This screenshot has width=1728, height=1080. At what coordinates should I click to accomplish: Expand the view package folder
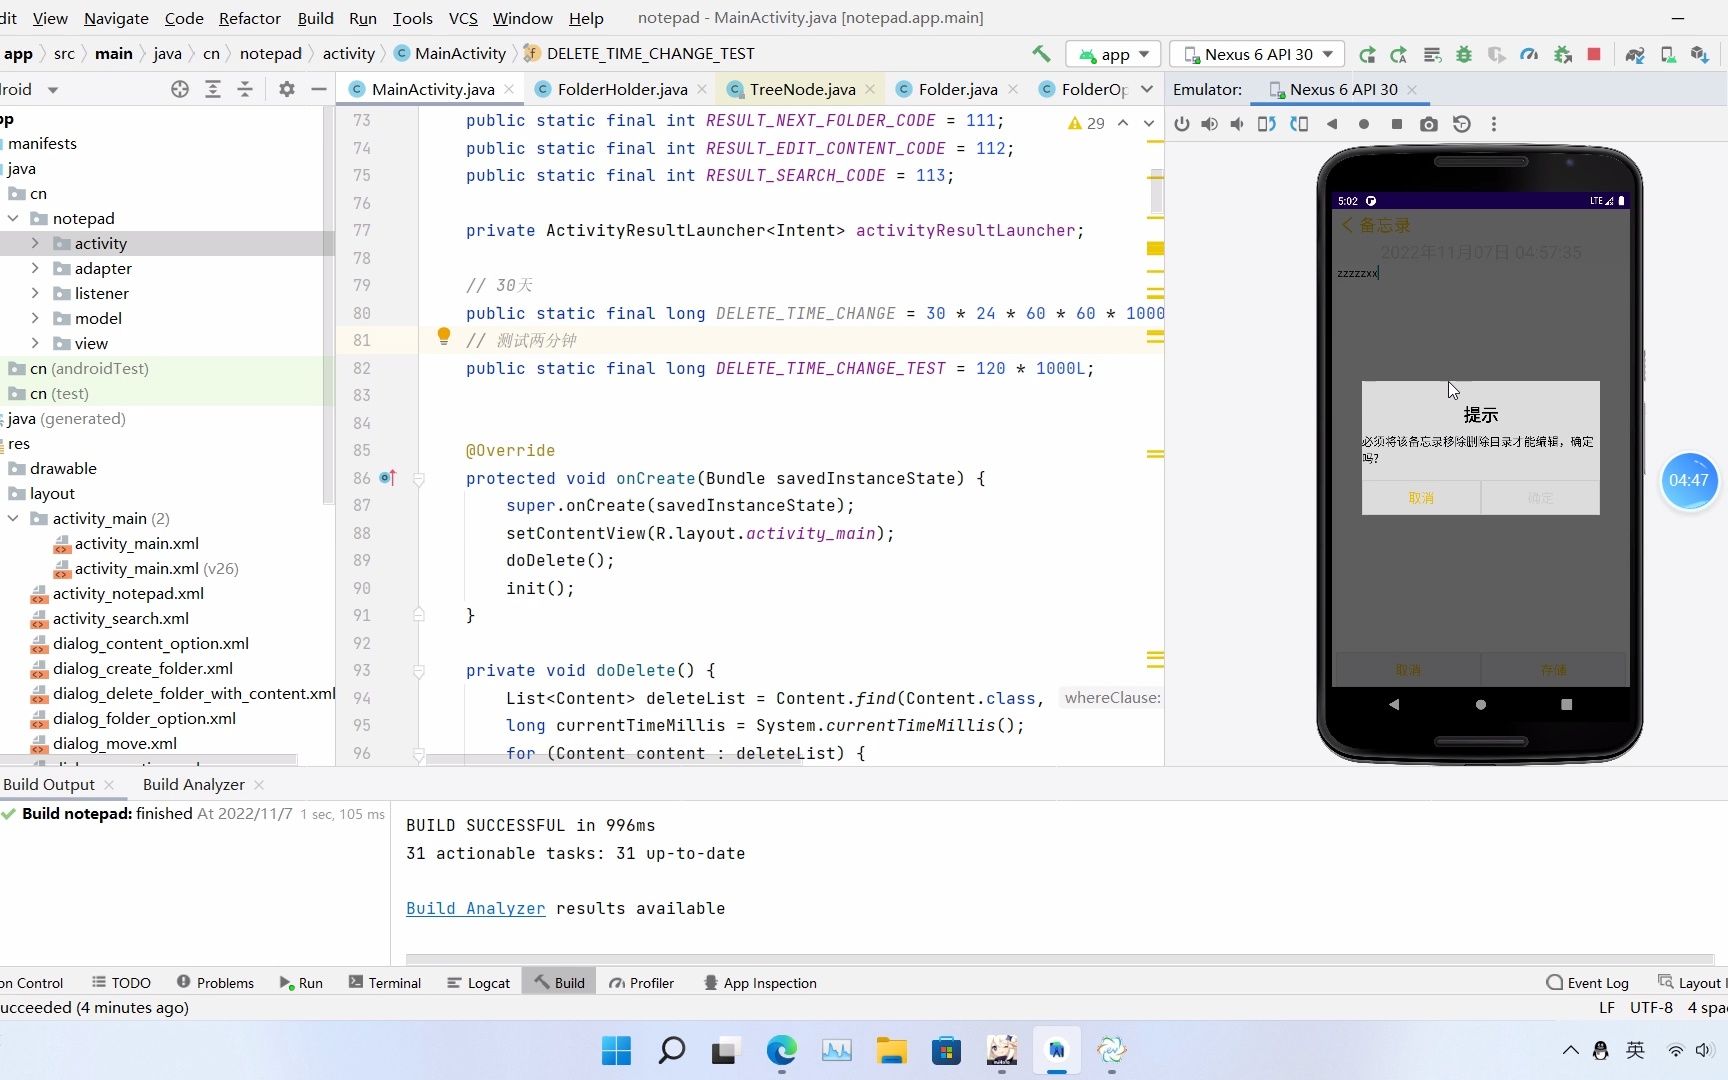pyautogui.click(x=35, y=343)
